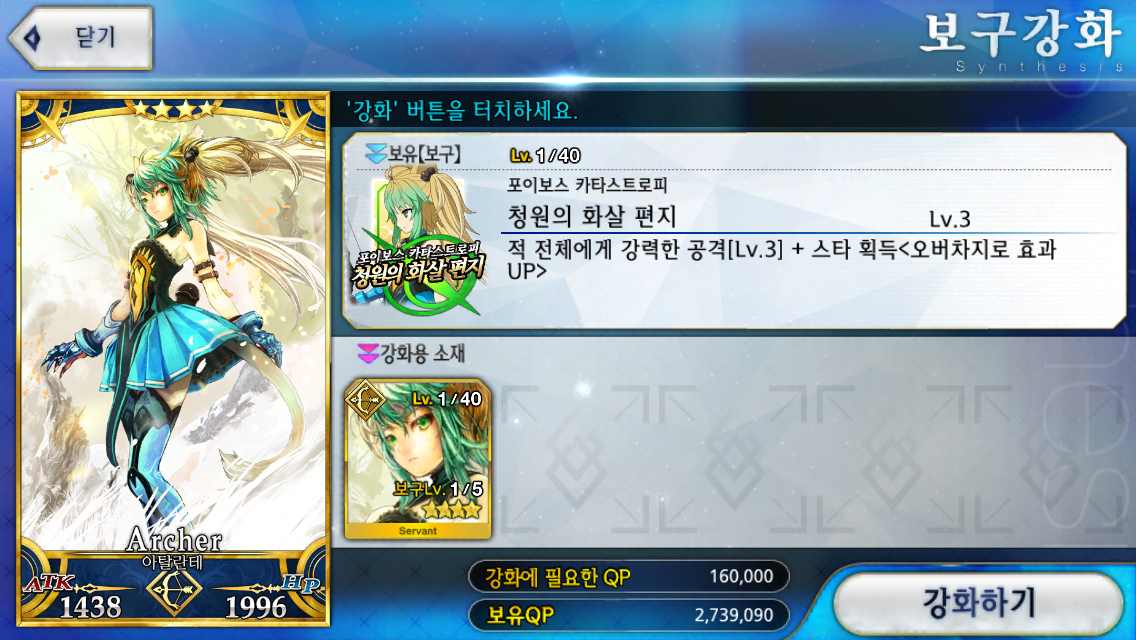Screen dimensions: 1136x640
Task: Tap the 보유QP balance field
Action: click(x=629, y=615)
